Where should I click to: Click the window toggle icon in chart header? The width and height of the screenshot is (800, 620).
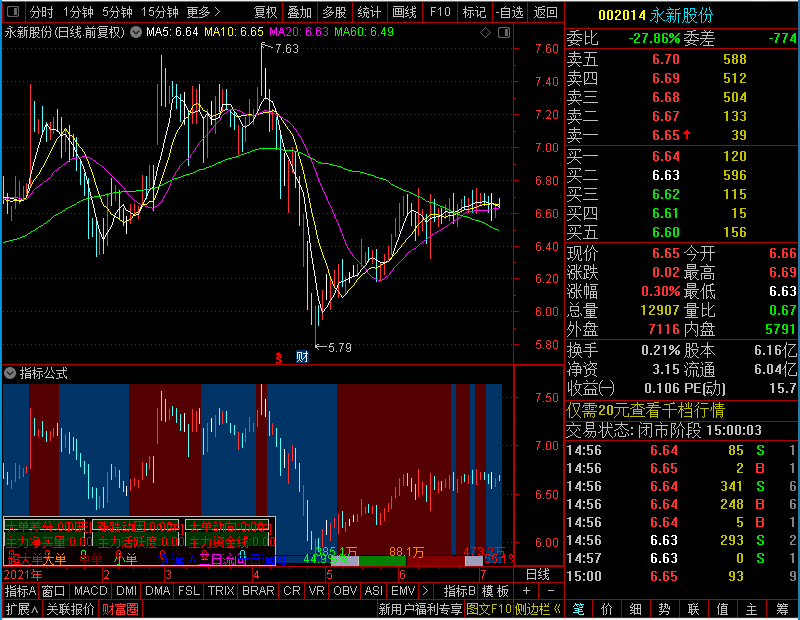[x=504, y=33]
